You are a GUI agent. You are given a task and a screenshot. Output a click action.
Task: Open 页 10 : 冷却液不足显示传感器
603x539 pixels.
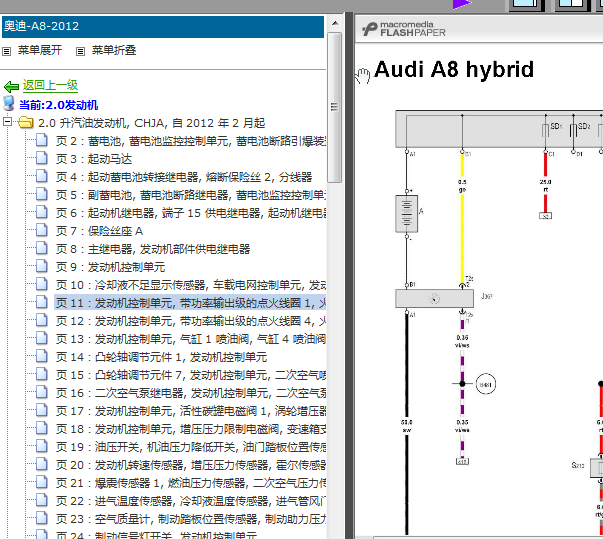coord(191,285)
